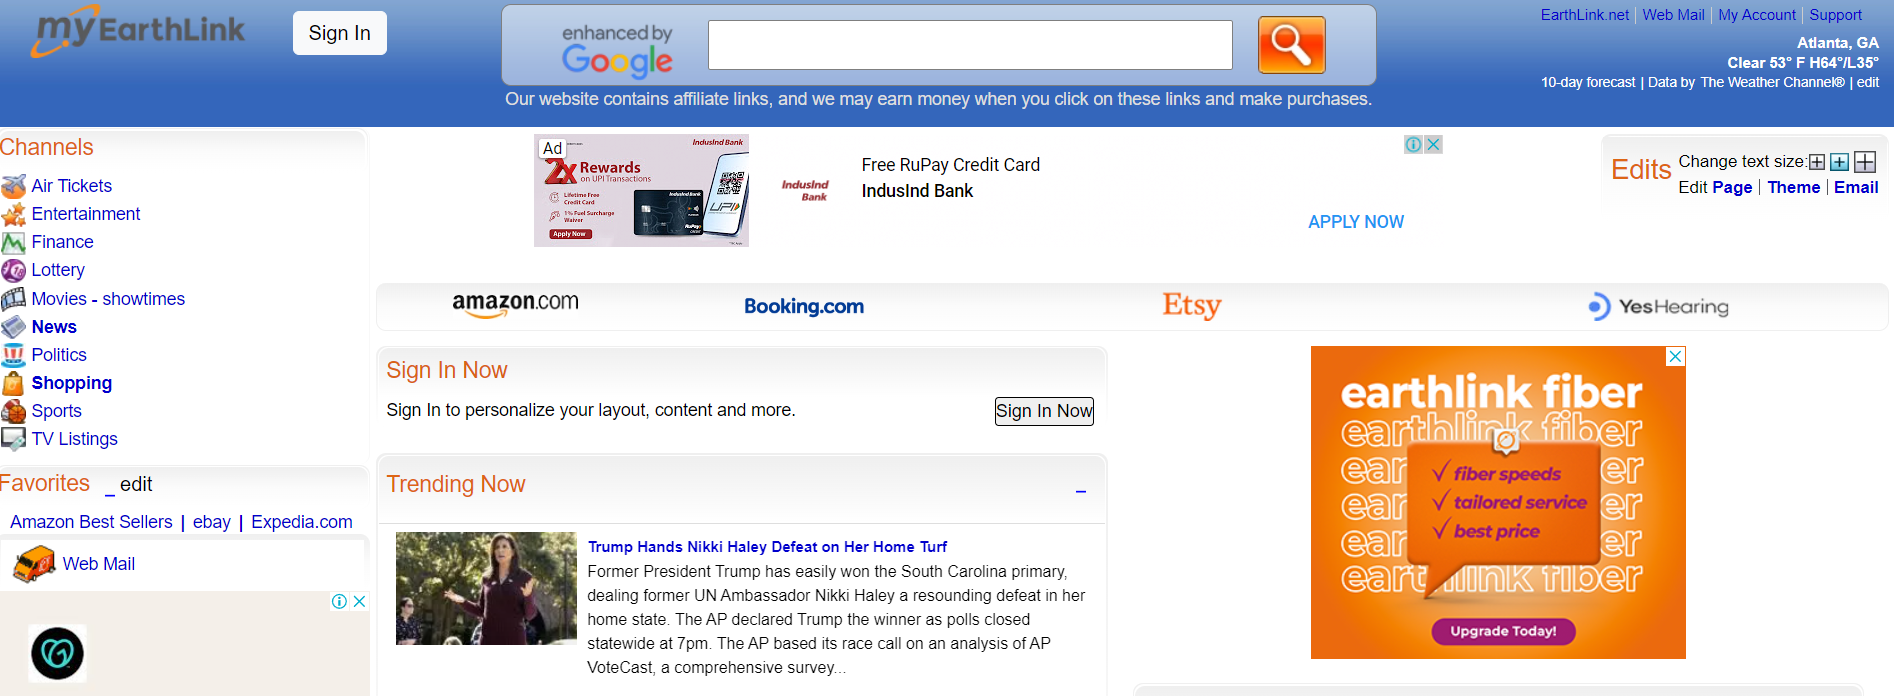Click the Entertainment star icon
The width and height of the screenshot is (1894, 696).
click(14, 214)
